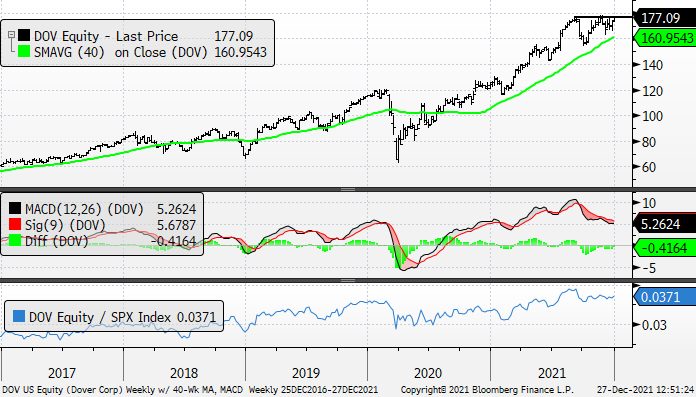
Task: Click the 160.9543 legend value
Action: (241, 52)
